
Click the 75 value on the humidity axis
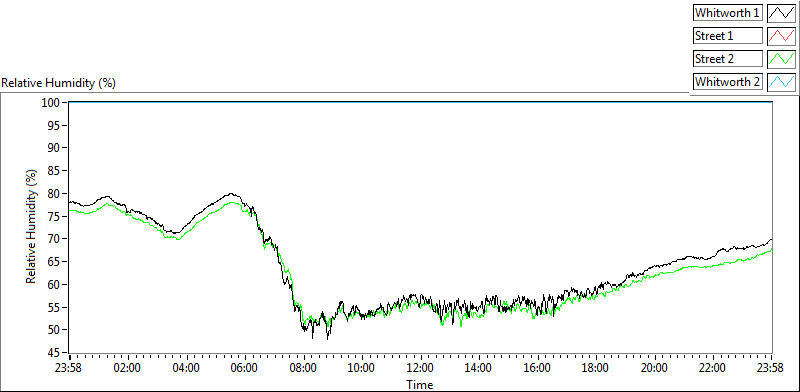(x=55, y=216)
